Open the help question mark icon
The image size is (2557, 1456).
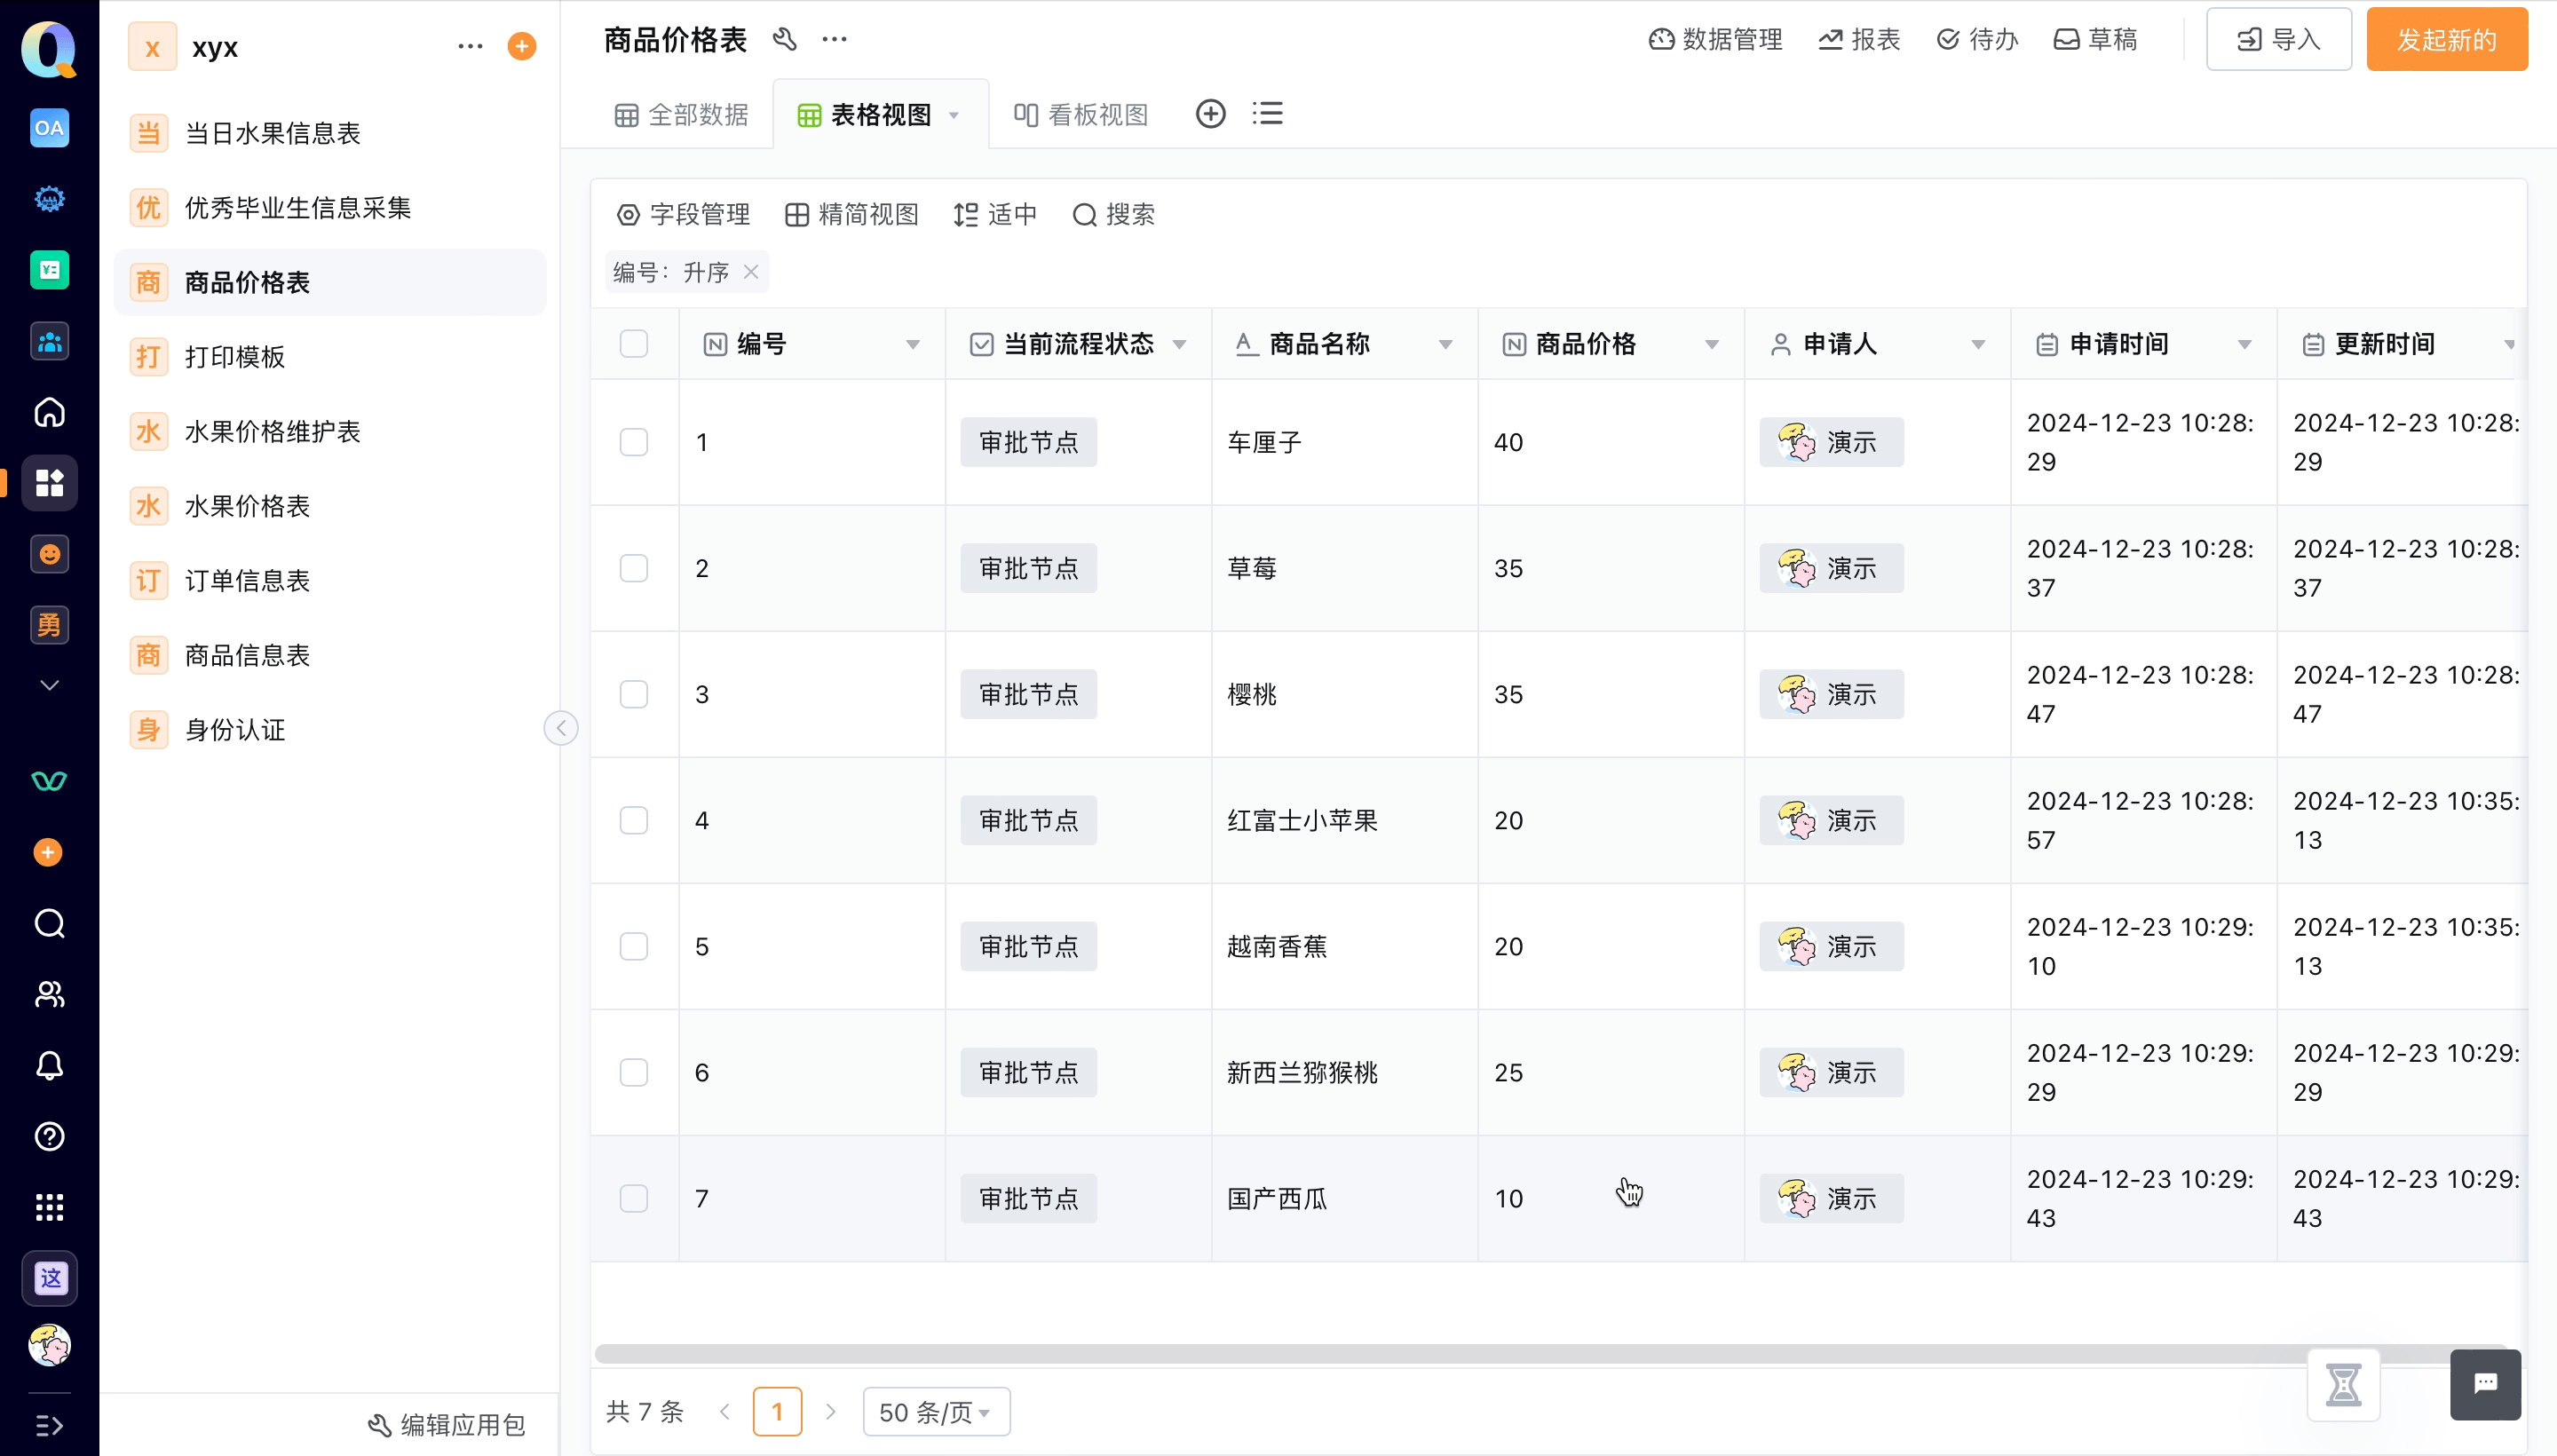(49, 1137)
